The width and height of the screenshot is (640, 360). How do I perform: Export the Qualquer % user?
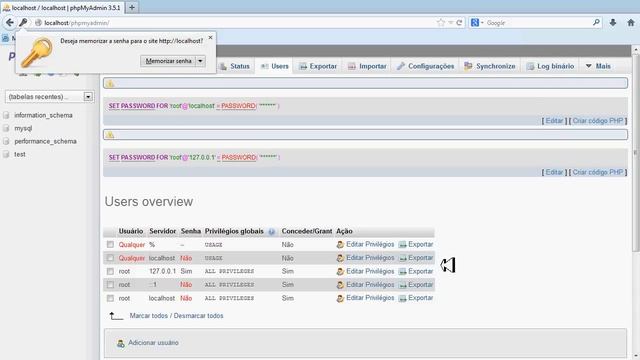coord(416,244)
